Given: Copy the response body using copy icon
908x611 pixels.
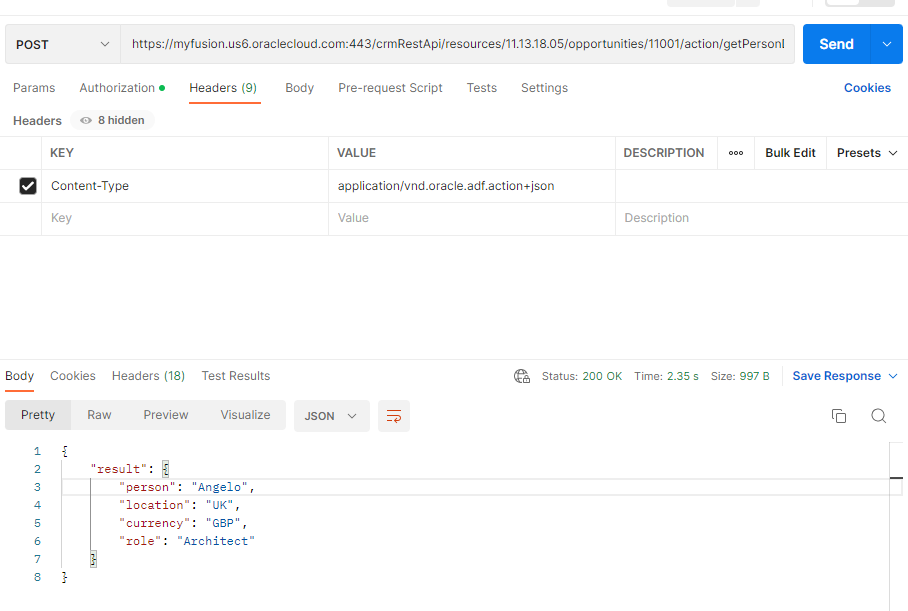Looking at the screenshot, I should [839, 416].
